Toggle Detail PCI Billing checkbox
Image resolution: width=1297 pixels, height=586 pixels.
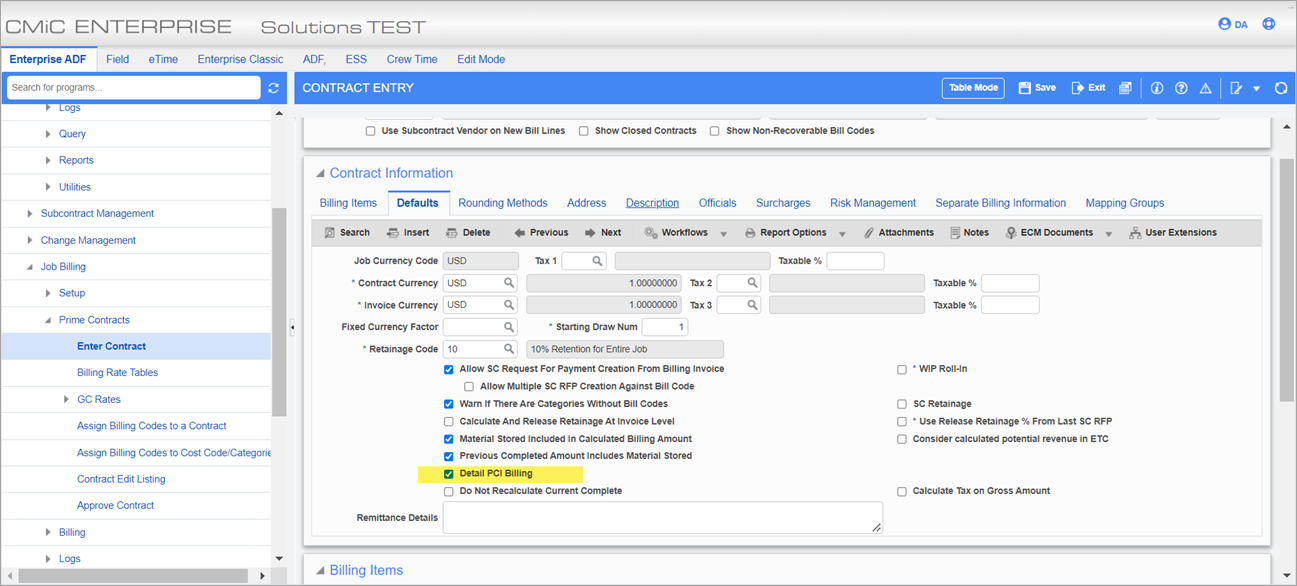(x=449, y=473)
